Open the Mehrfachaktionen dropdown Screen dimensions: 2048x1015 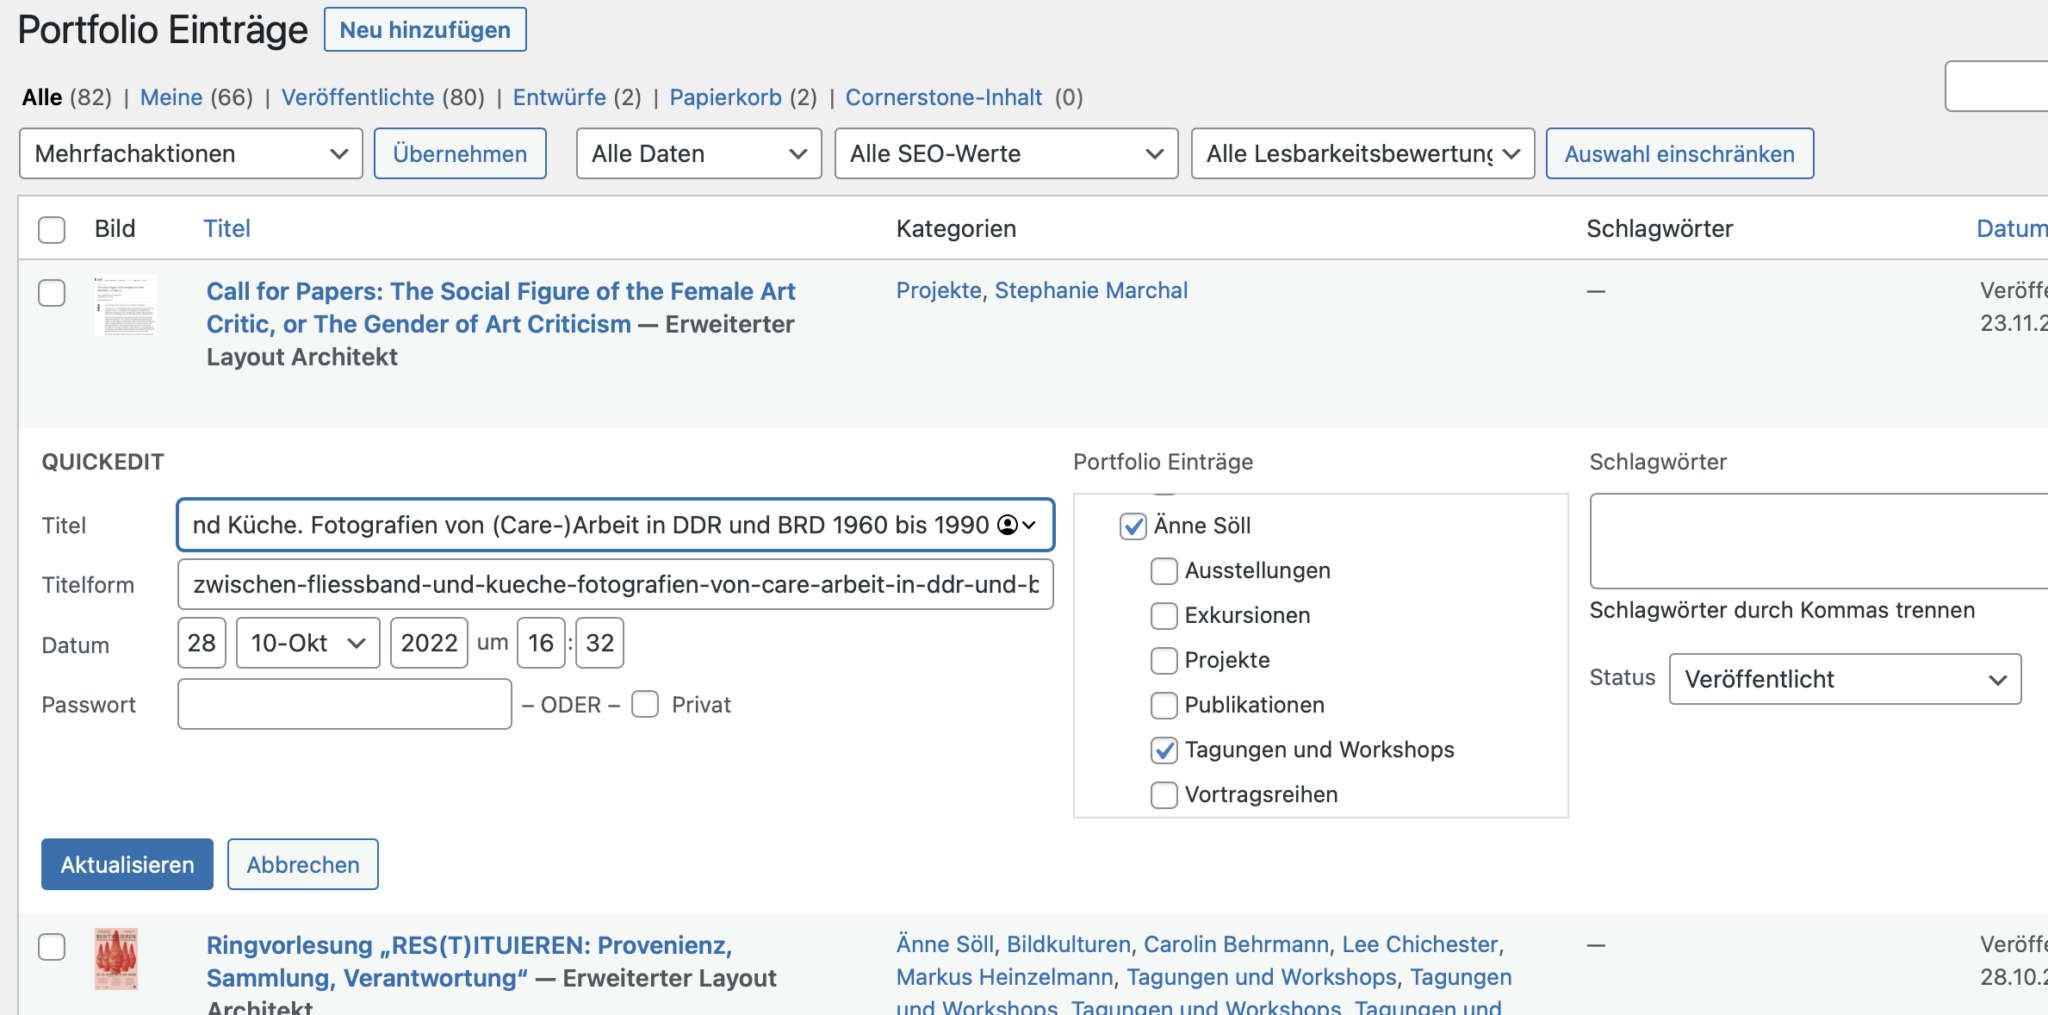click(191, 154)
